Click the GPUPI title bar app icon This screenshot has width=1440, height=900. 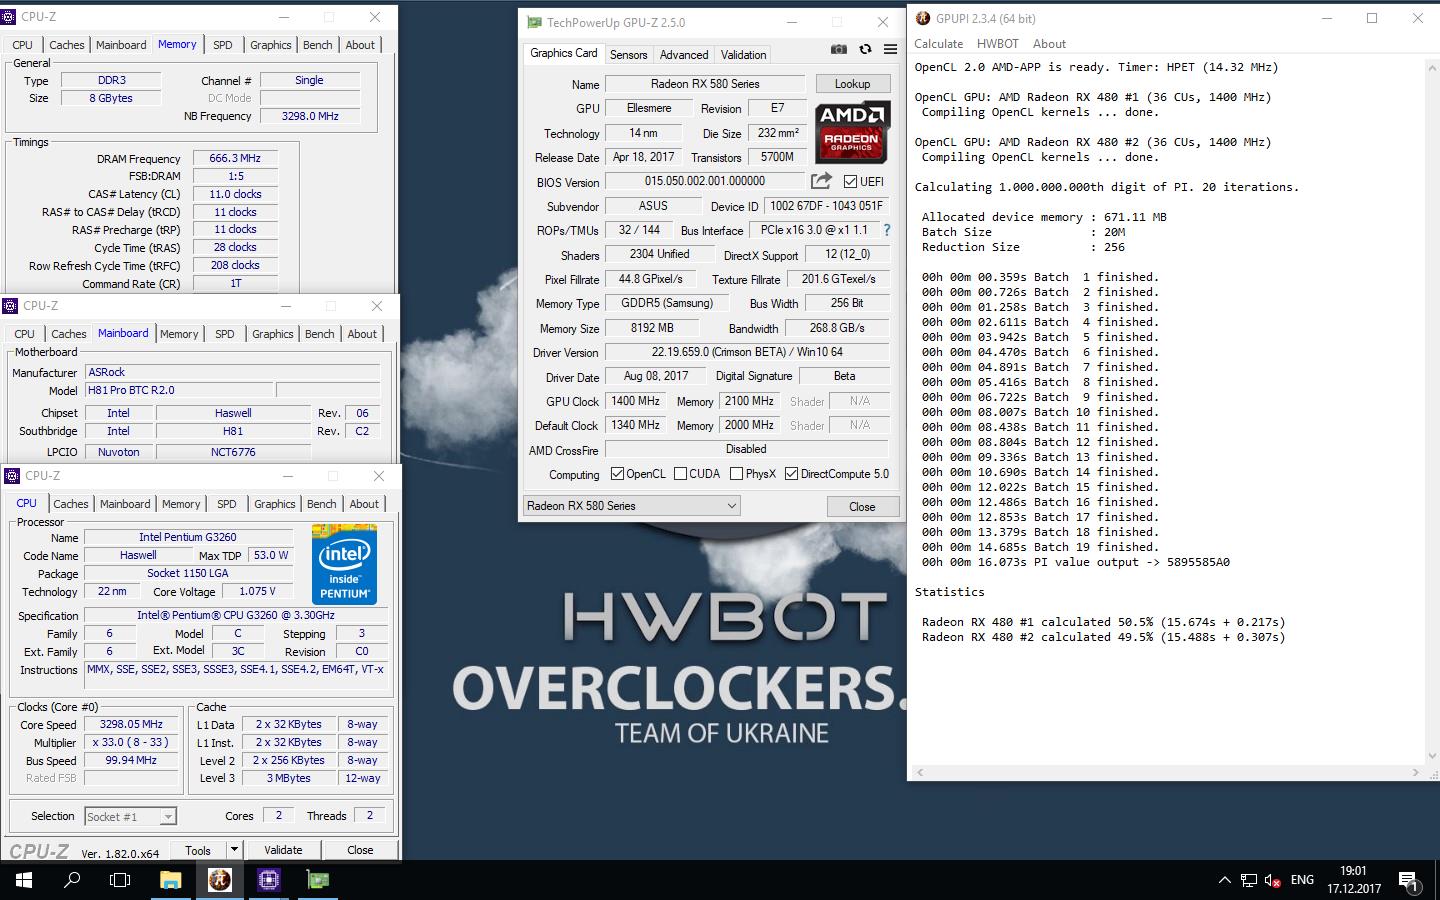[x=922, y=18]
